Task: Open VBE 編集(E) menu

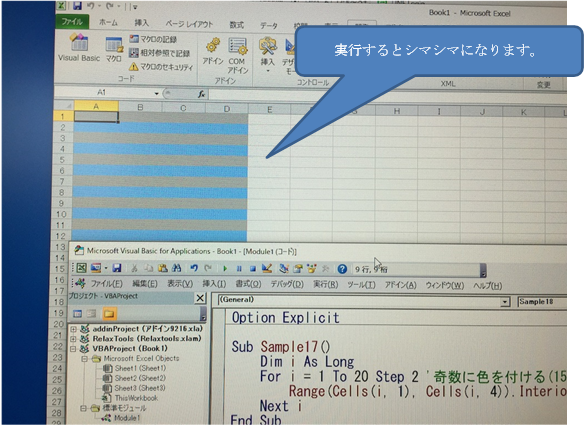Action: (x=145, y=284)
